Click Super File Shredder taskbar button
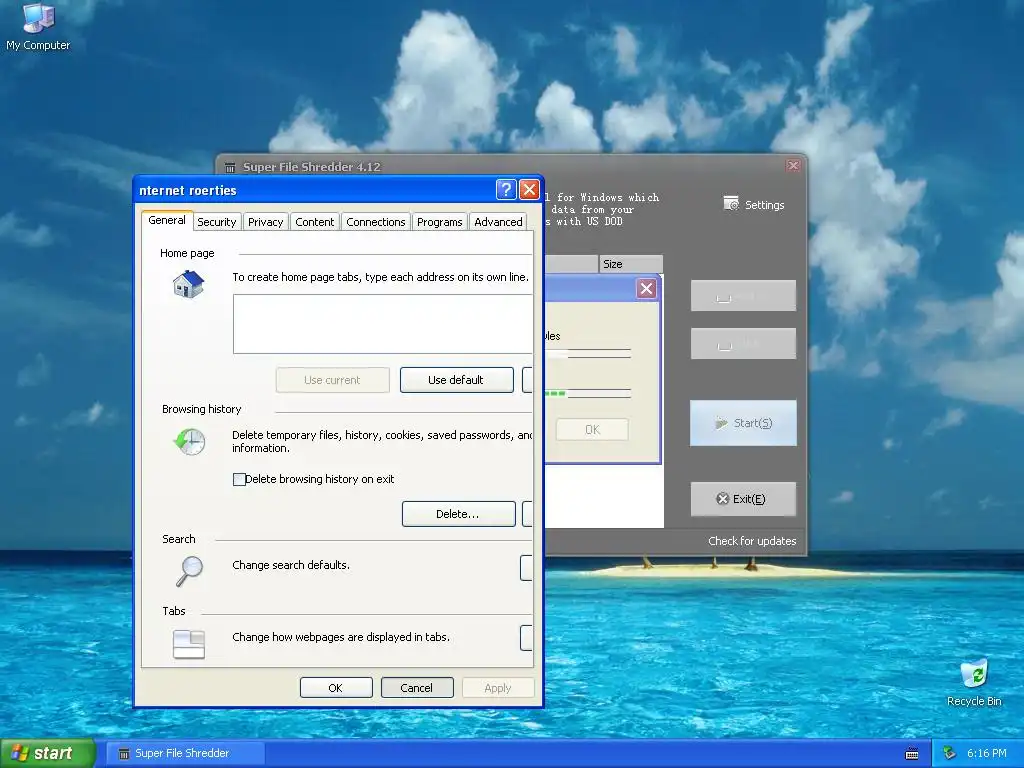This screenshot has height=768, width=1024. (185, 754)
